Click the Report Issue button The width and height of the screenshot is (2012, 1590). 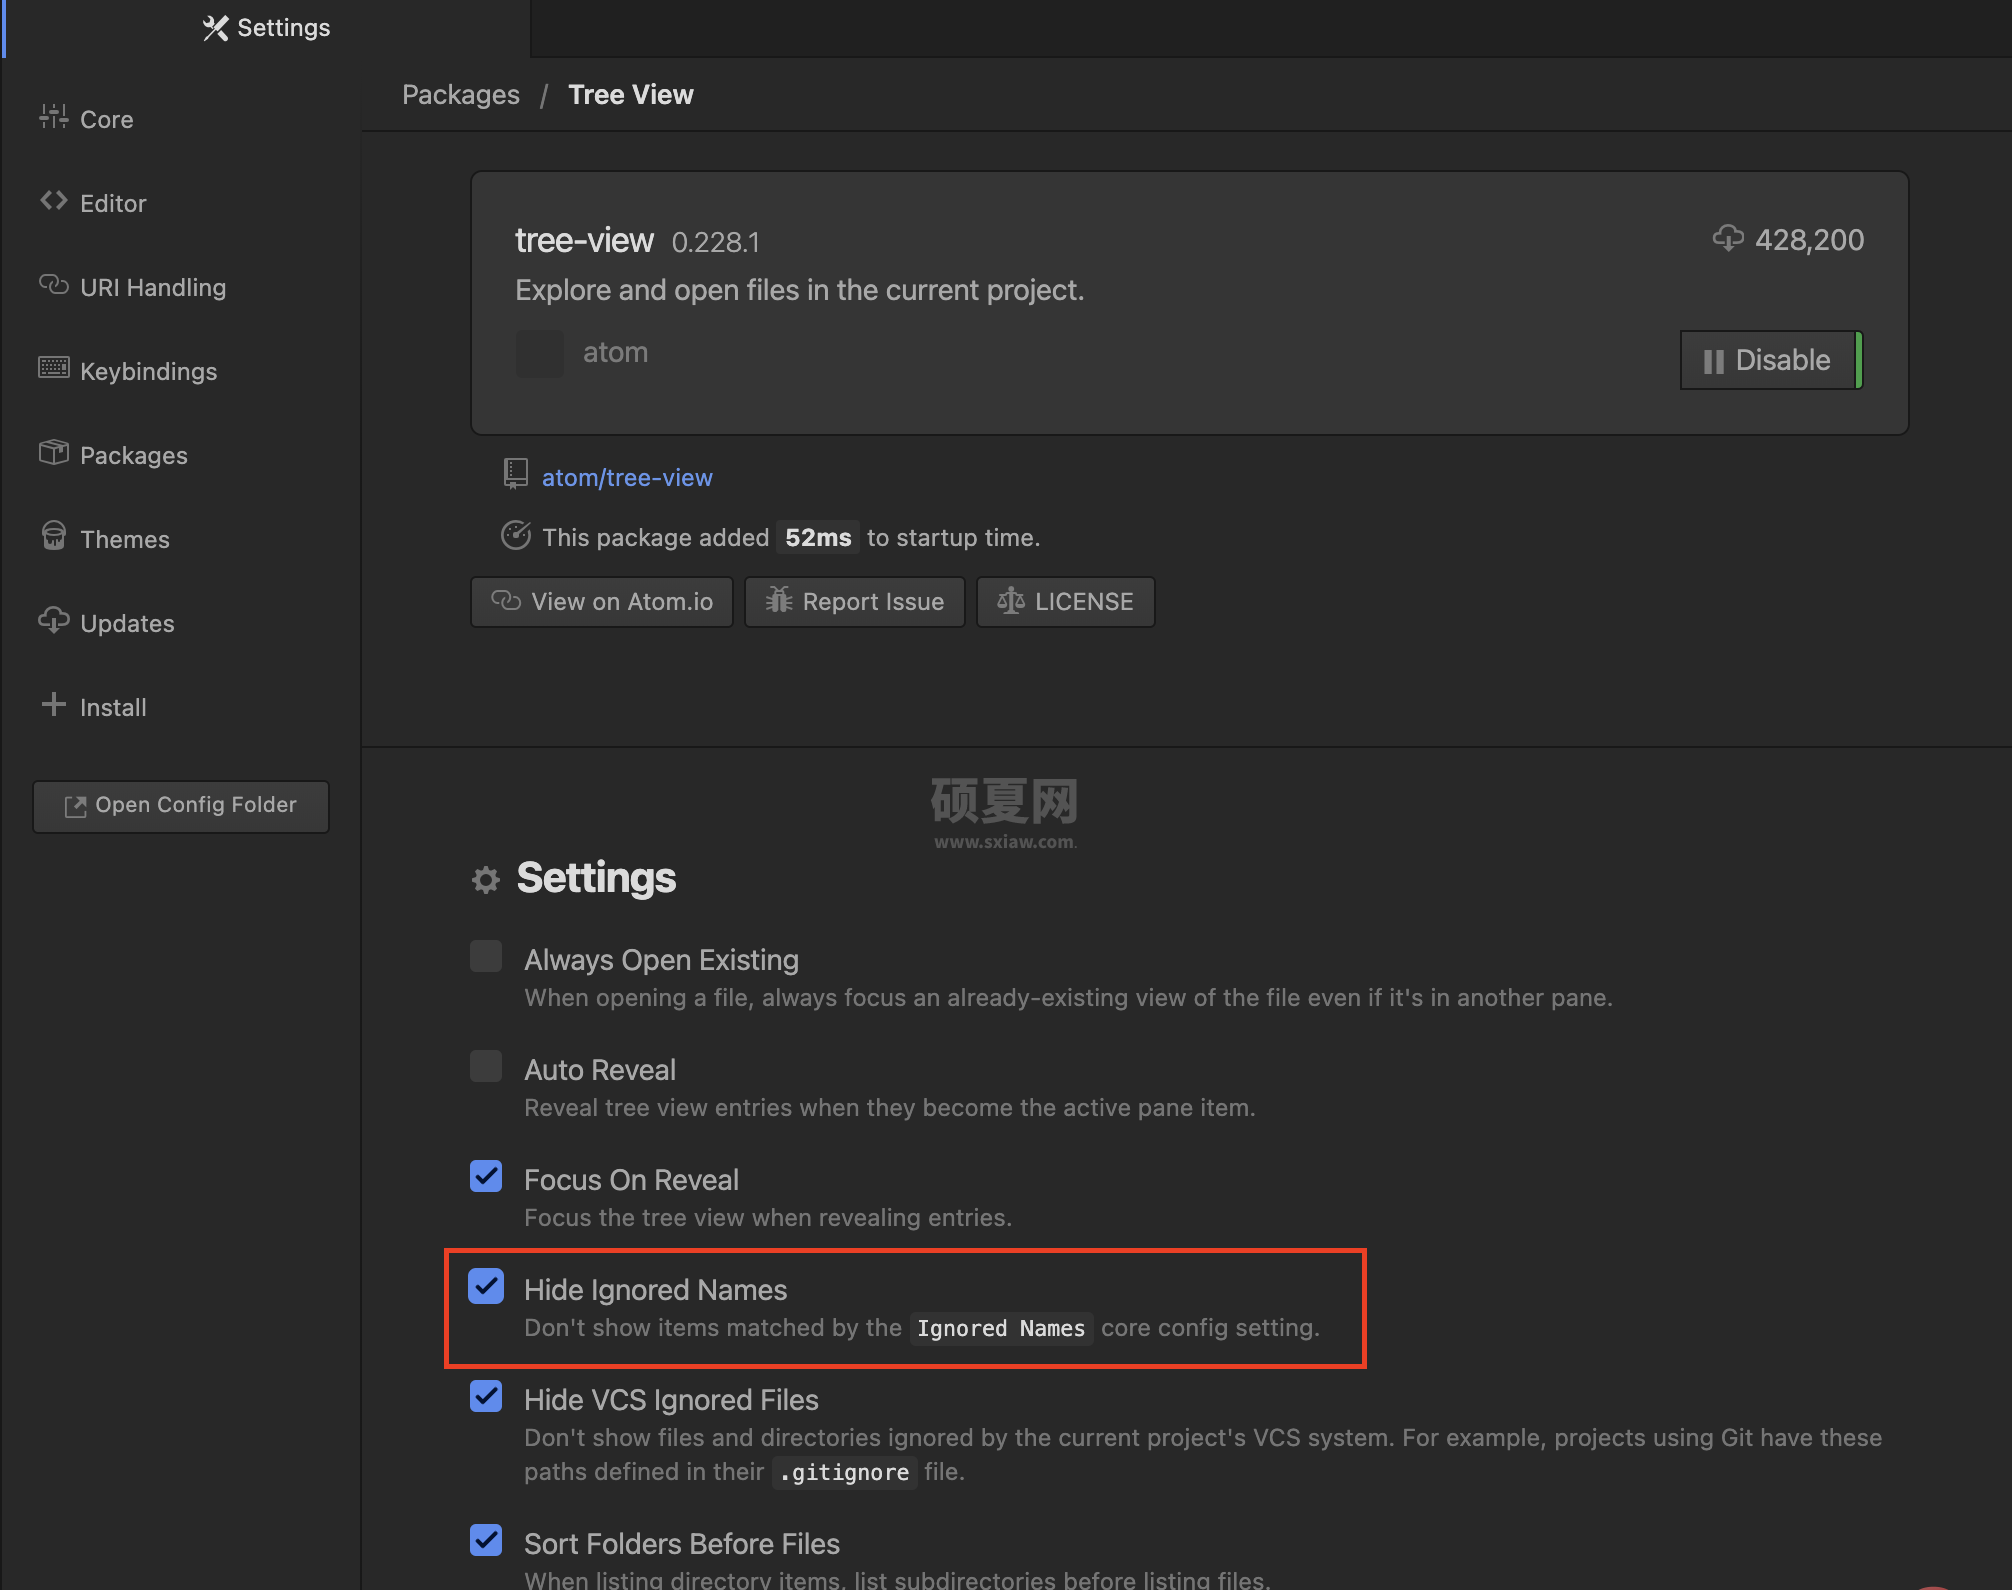tap(855, 602)
